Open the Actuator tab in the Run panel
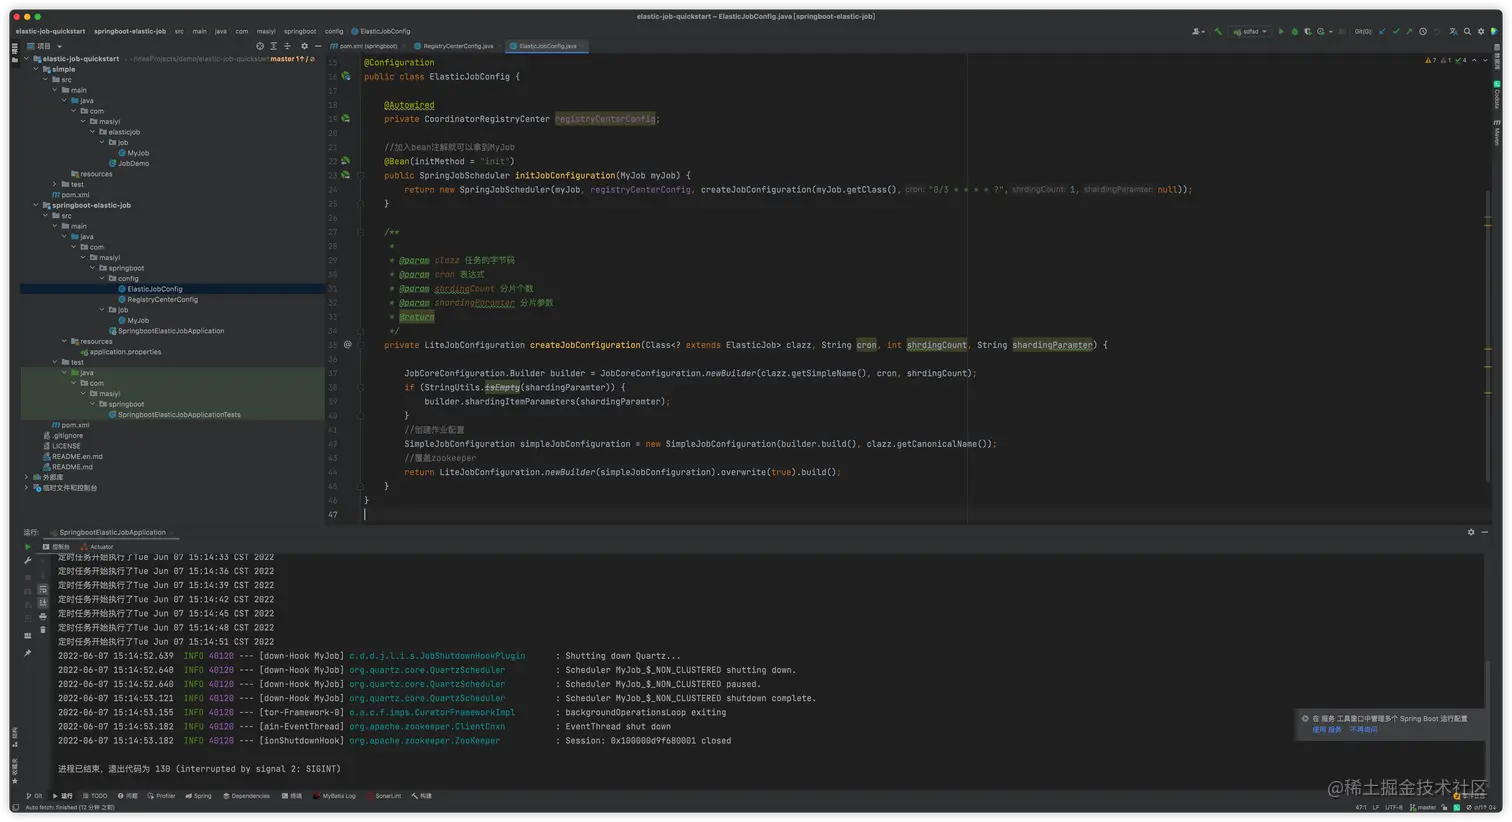 tap(97, 547)
